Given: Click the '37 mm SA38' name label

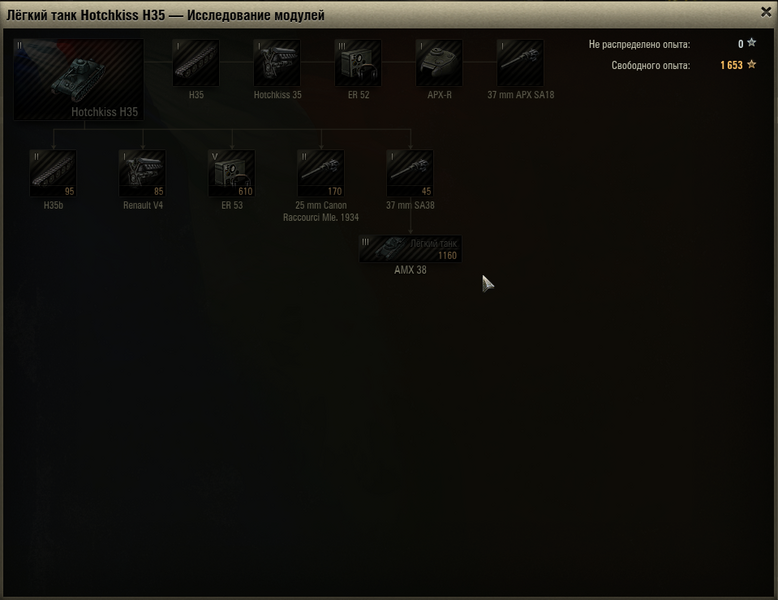Looking at the screenshot, I should (410, 205).
